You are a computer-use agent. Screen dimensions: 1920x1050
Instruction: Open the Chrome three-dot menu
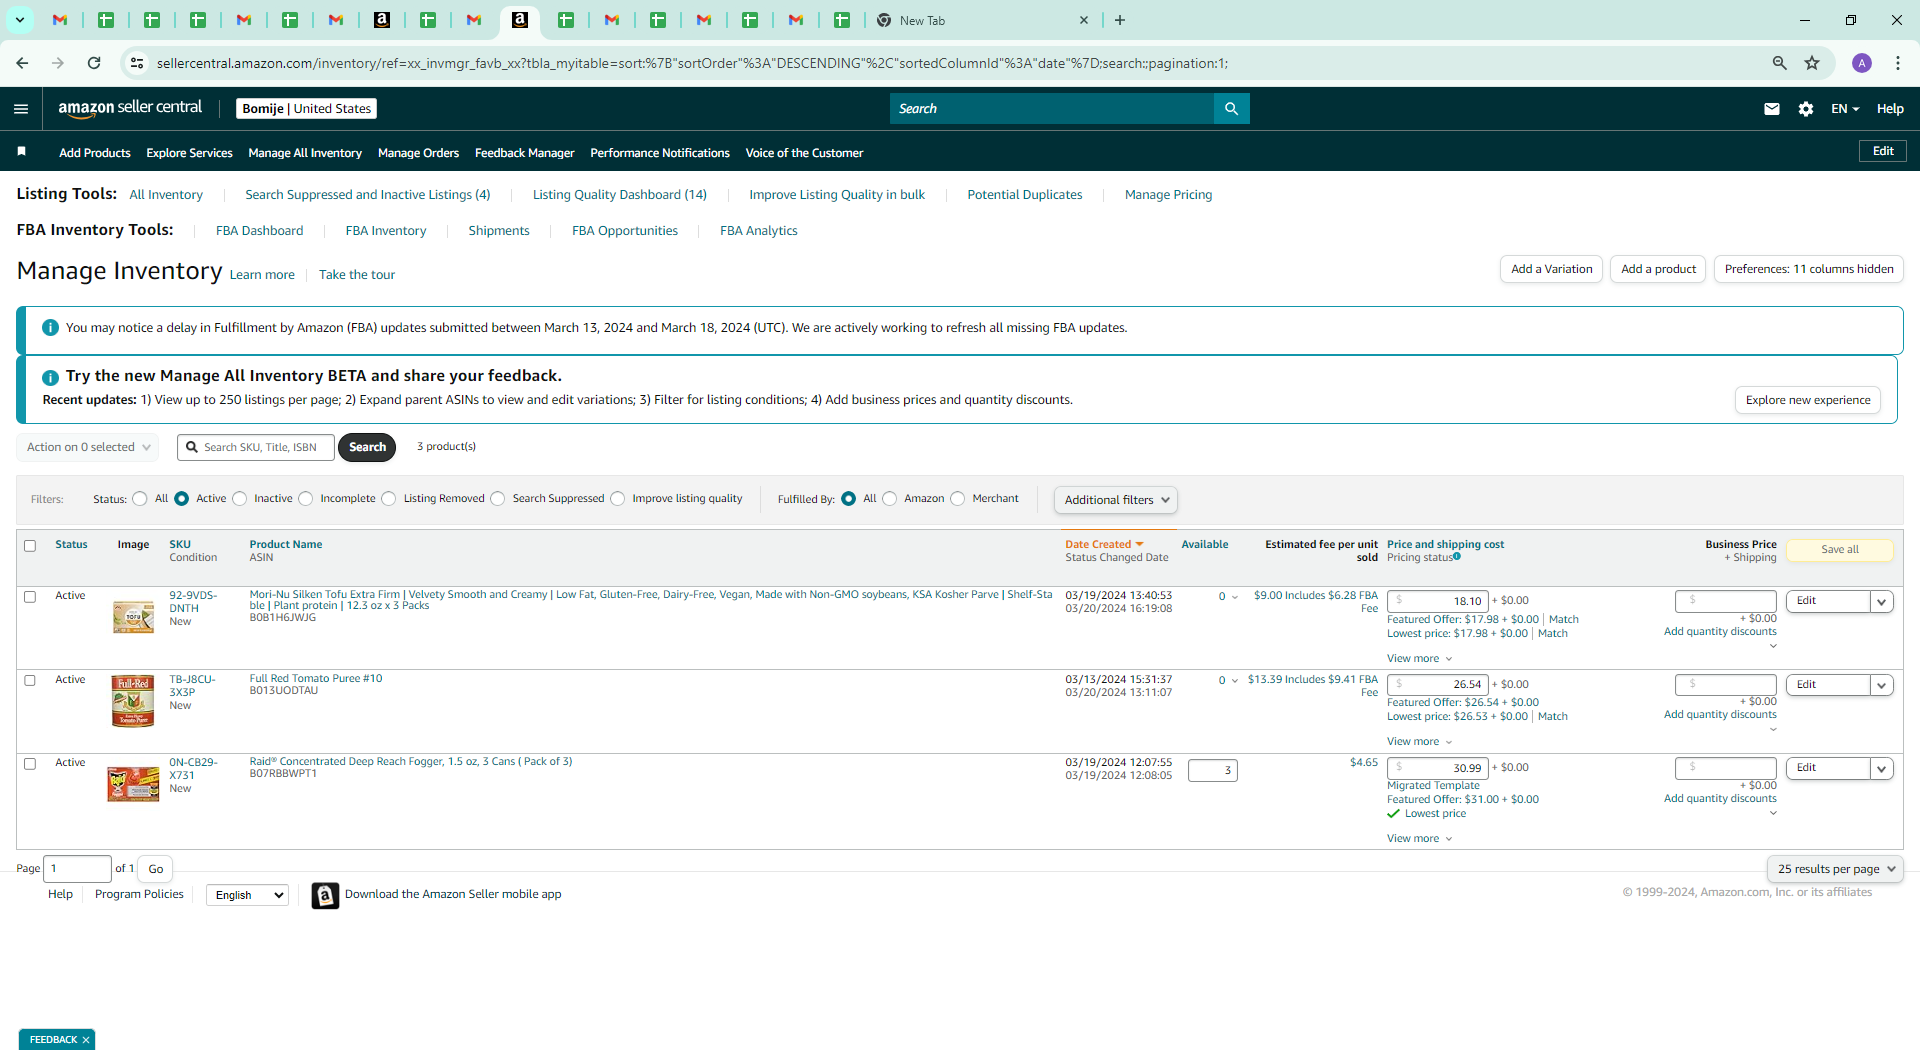click(x=1897, y=63)
